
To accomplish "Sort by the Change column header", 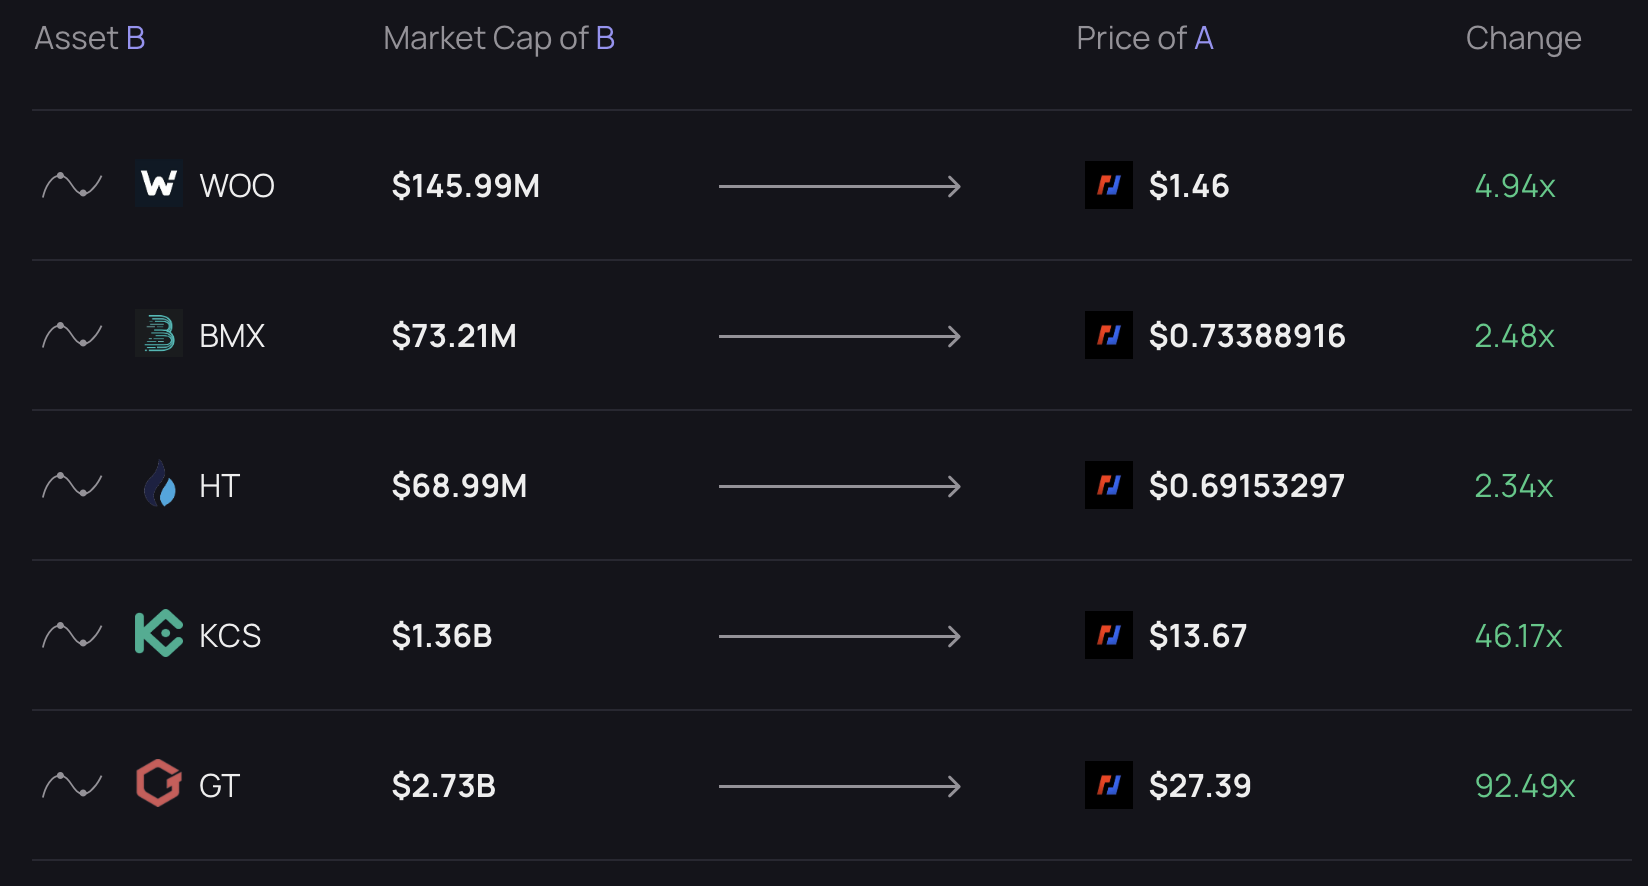I will click(1523, 38).
